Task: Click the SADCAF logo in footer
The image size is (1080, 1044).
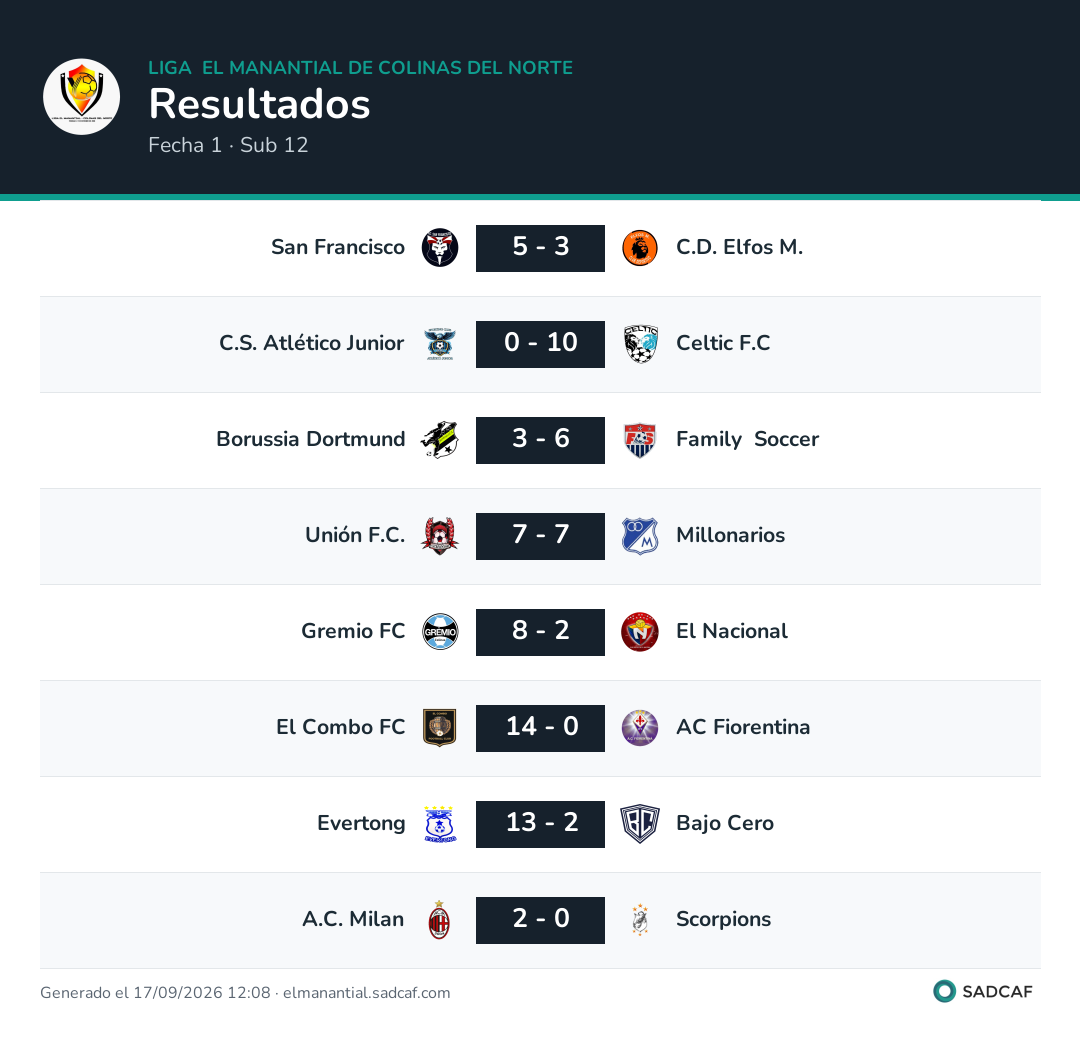Action: coord(983,991)
